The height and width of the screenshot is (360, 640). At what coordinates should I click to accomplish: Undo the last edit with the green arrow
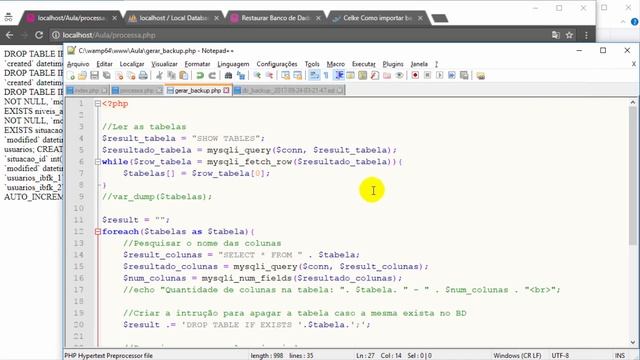point(200,76)
